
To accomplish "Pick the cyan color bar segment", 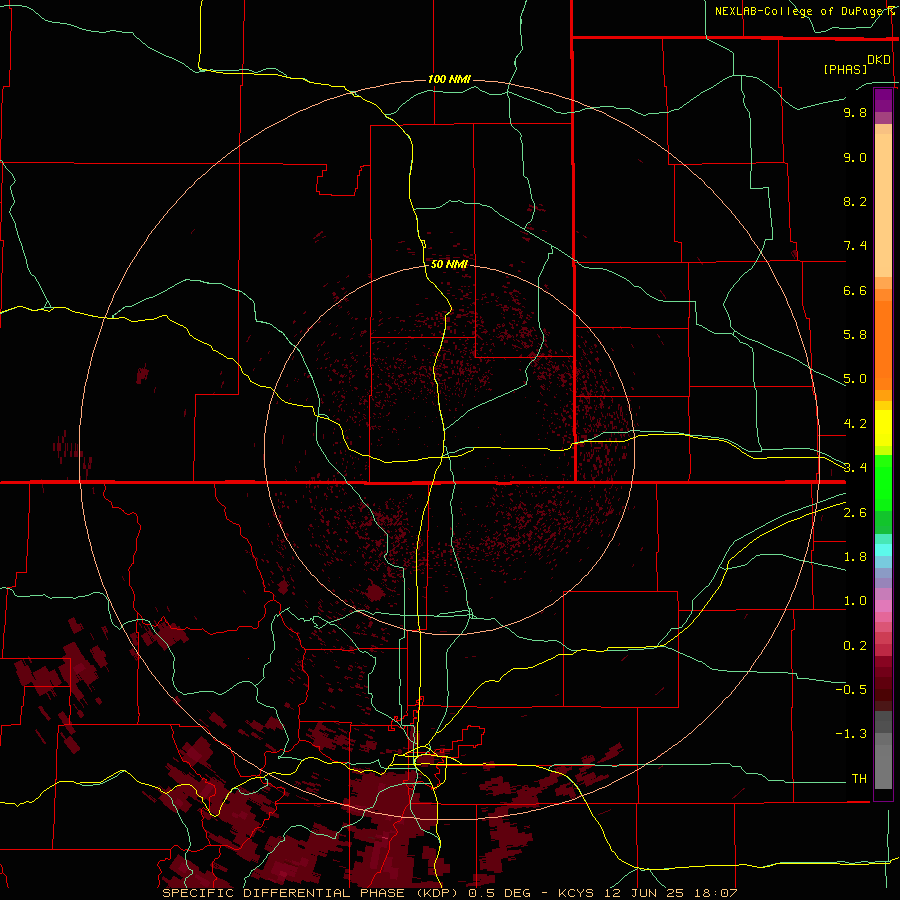I will (883, 550).
